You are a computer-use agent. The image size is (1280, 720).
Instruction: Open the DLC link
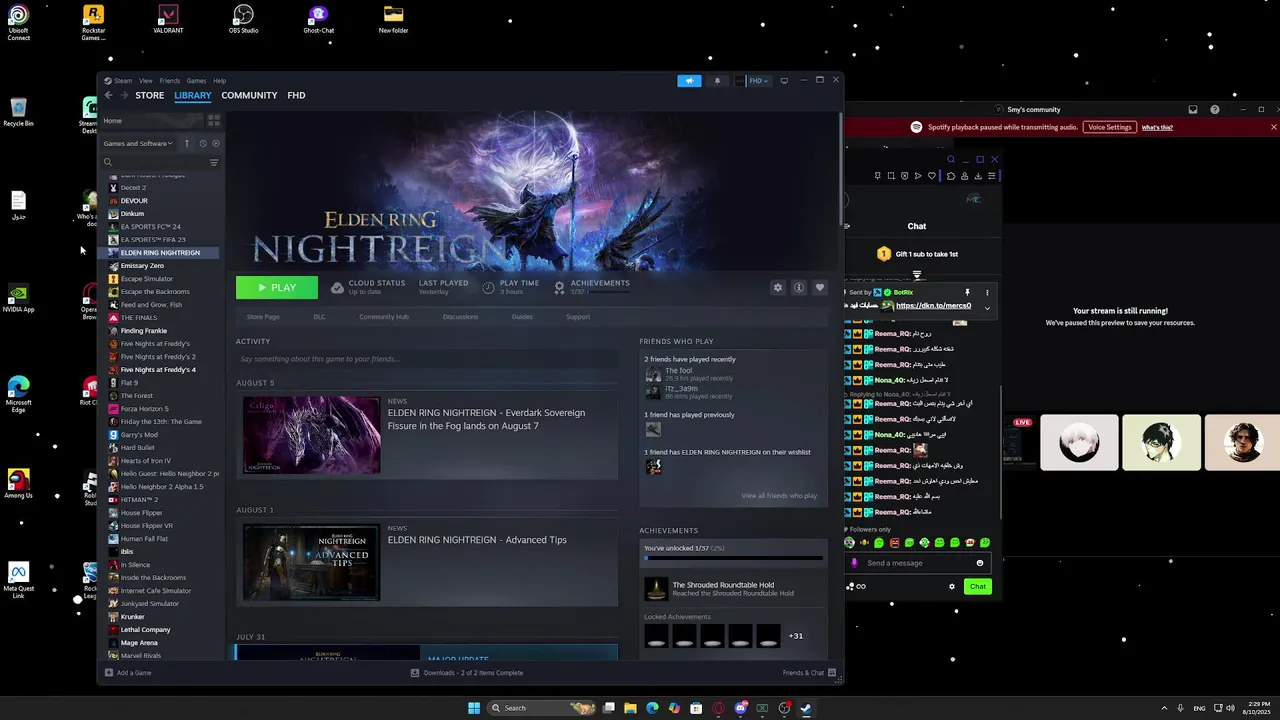(x=319, y=317)
